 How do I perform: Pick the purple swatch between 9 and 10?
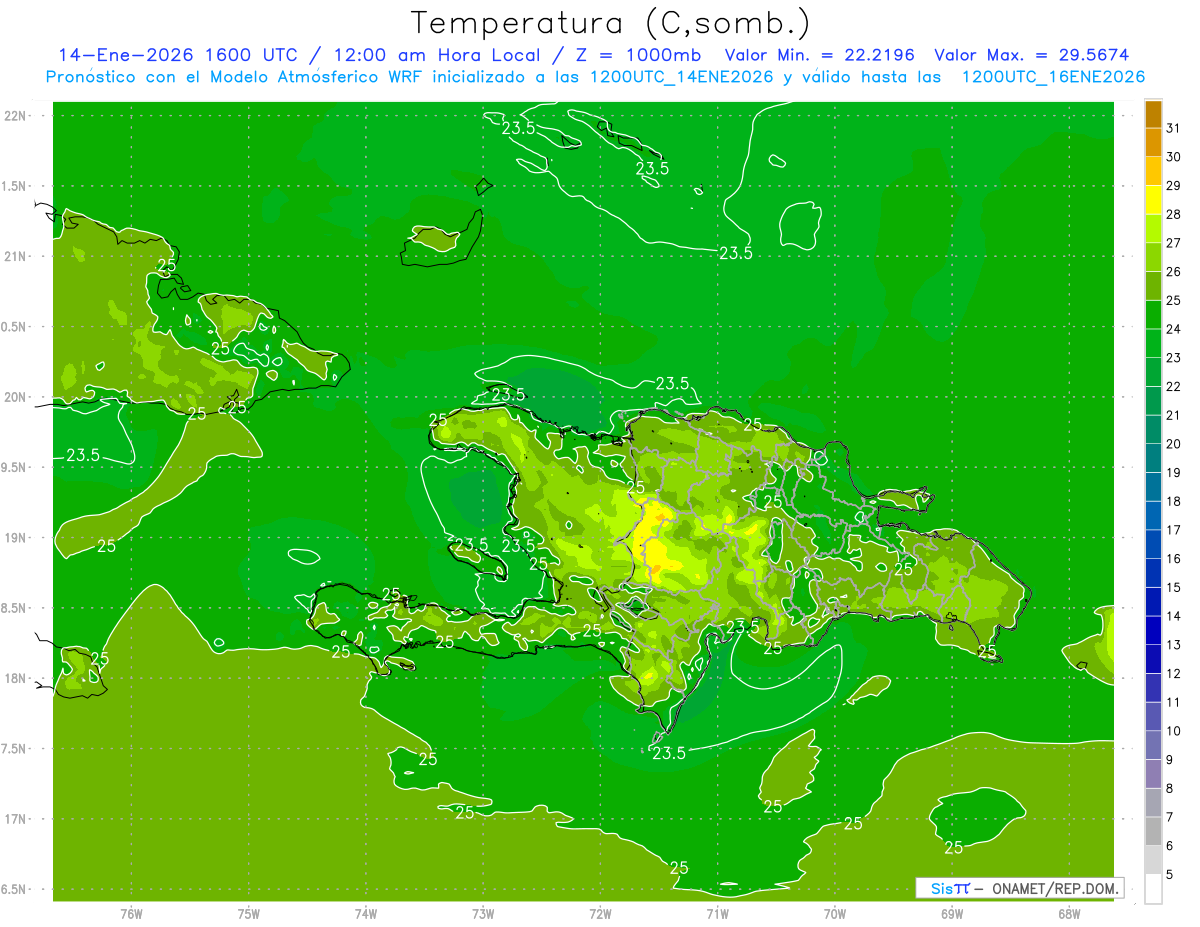coord(1153,745)
